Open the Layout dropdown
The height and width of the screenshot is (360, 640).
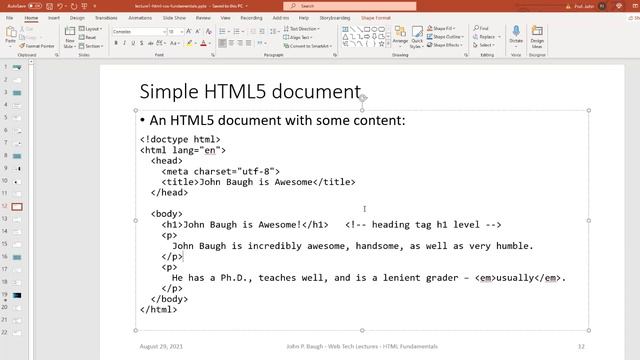(x=91, y=29)
